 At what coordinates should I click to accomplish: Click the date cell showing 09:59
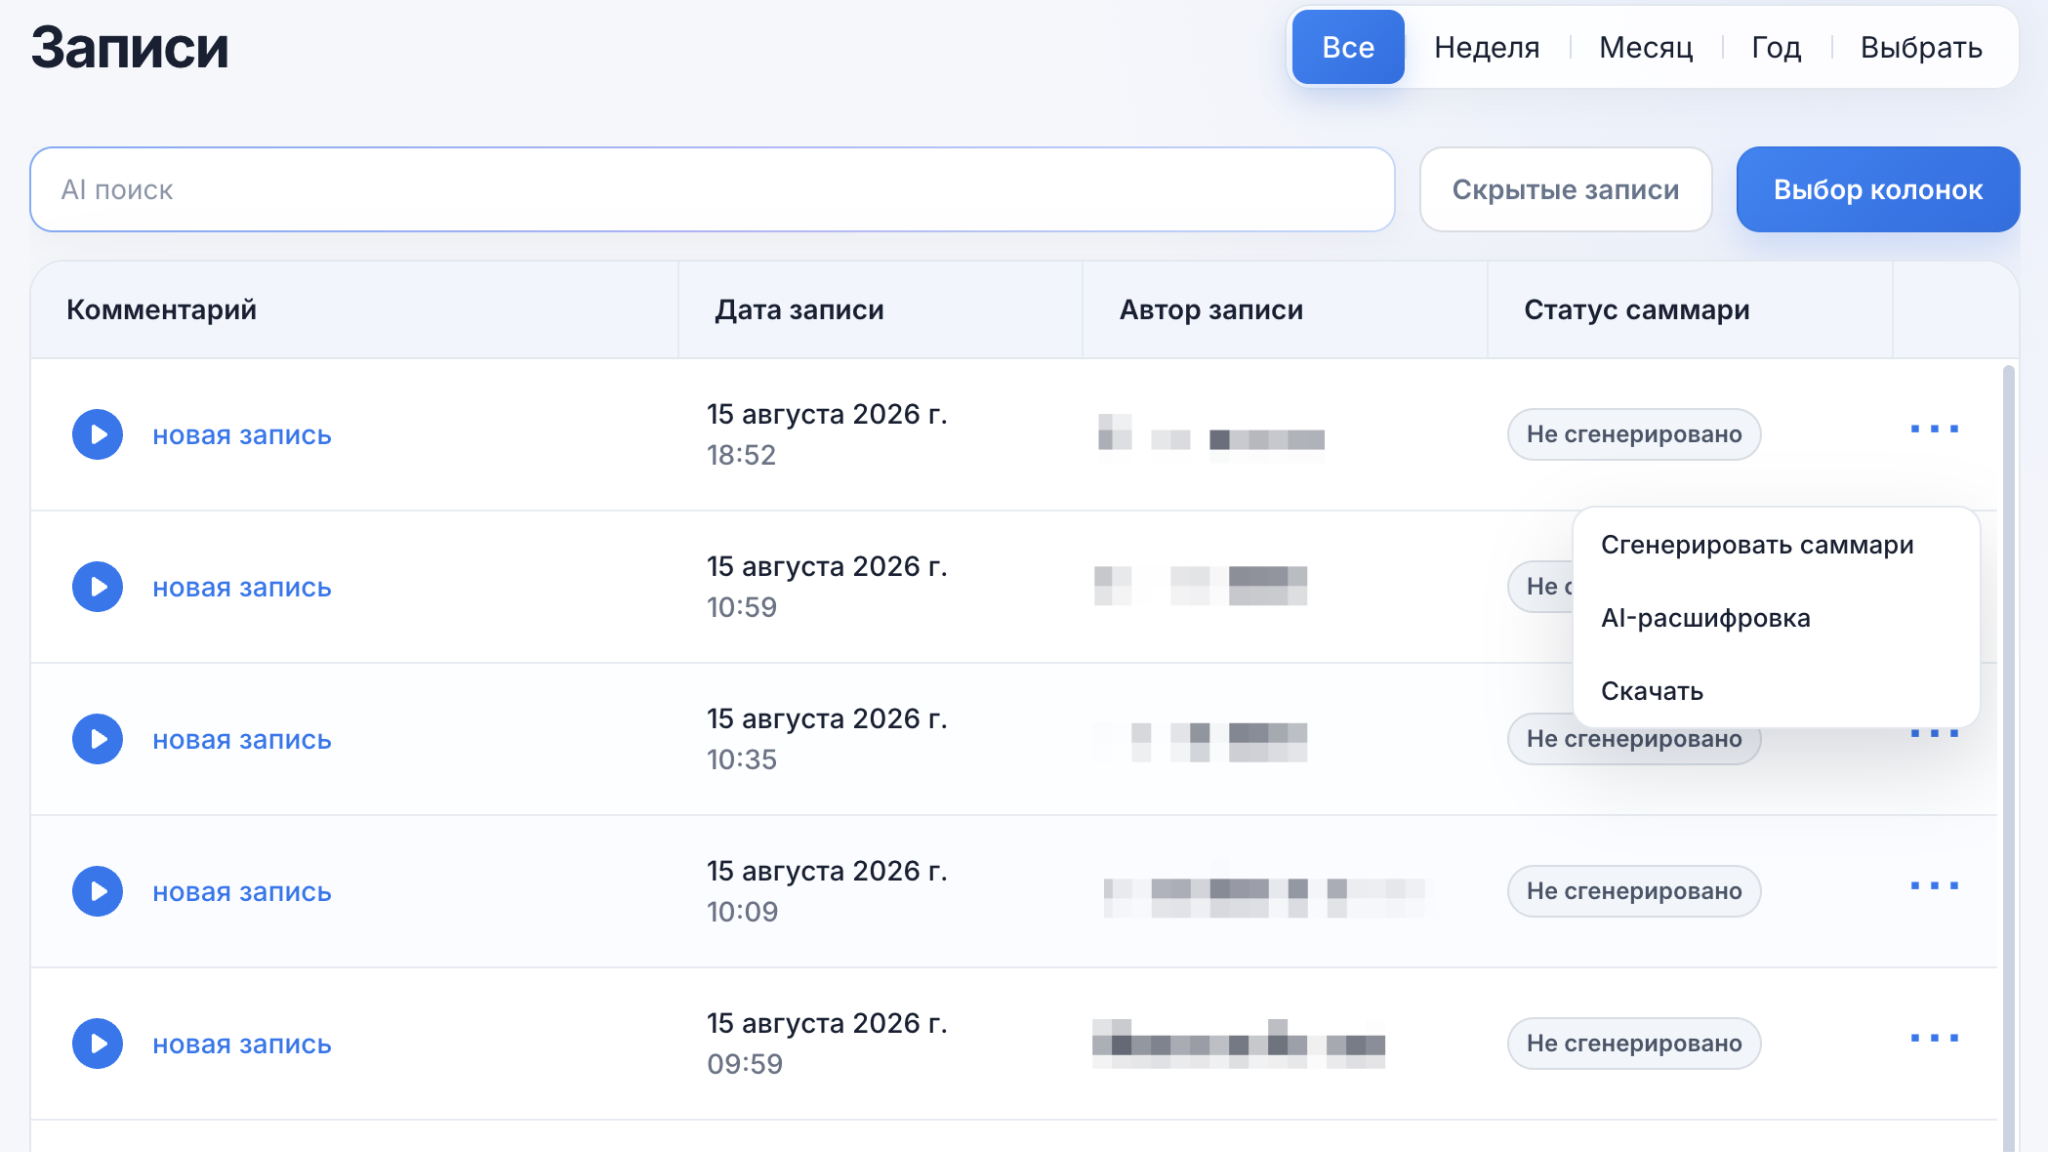pos(827,1043)
